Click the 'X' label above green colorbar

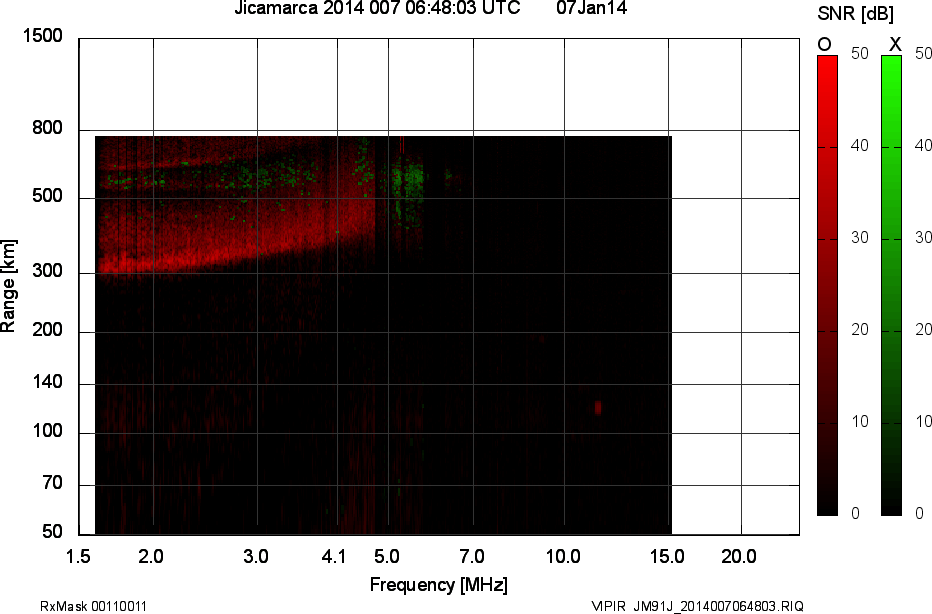(x=895, y=45)
